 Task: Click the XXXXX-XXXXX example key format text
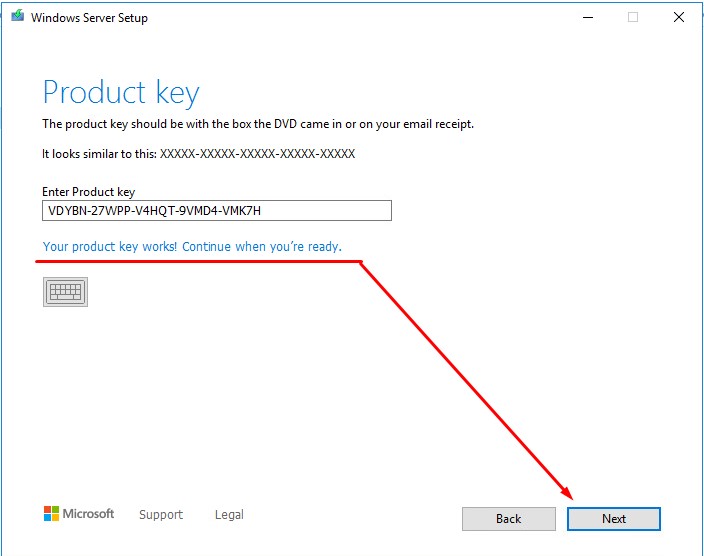[257, 155]
